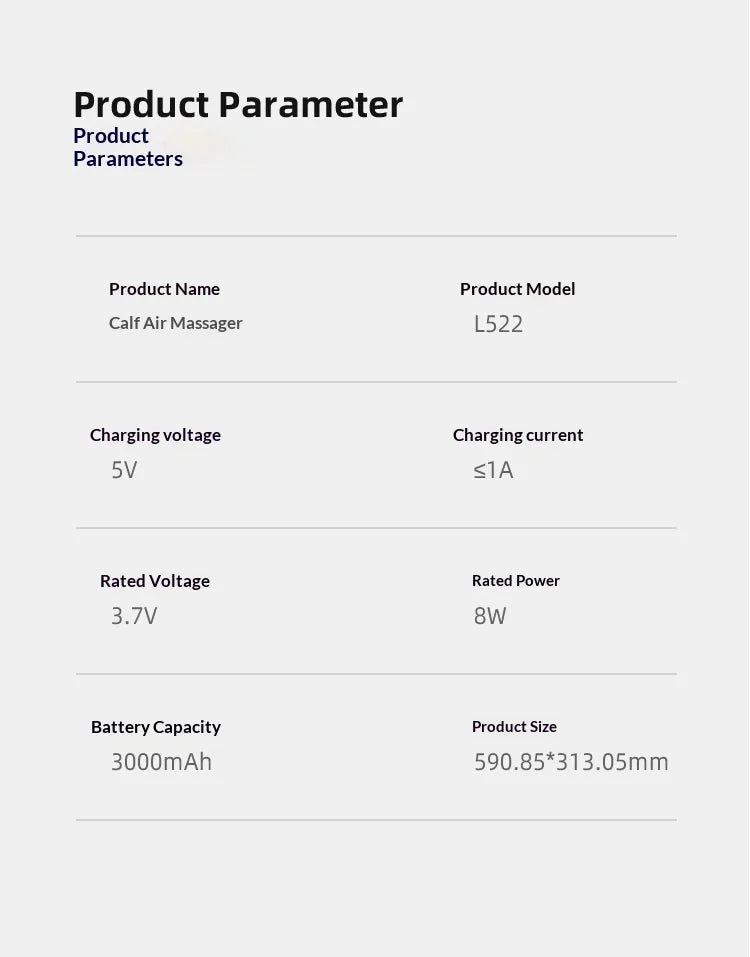Select the 3.7V rated voltage value

pyautogui.click(x=134, y=616)
